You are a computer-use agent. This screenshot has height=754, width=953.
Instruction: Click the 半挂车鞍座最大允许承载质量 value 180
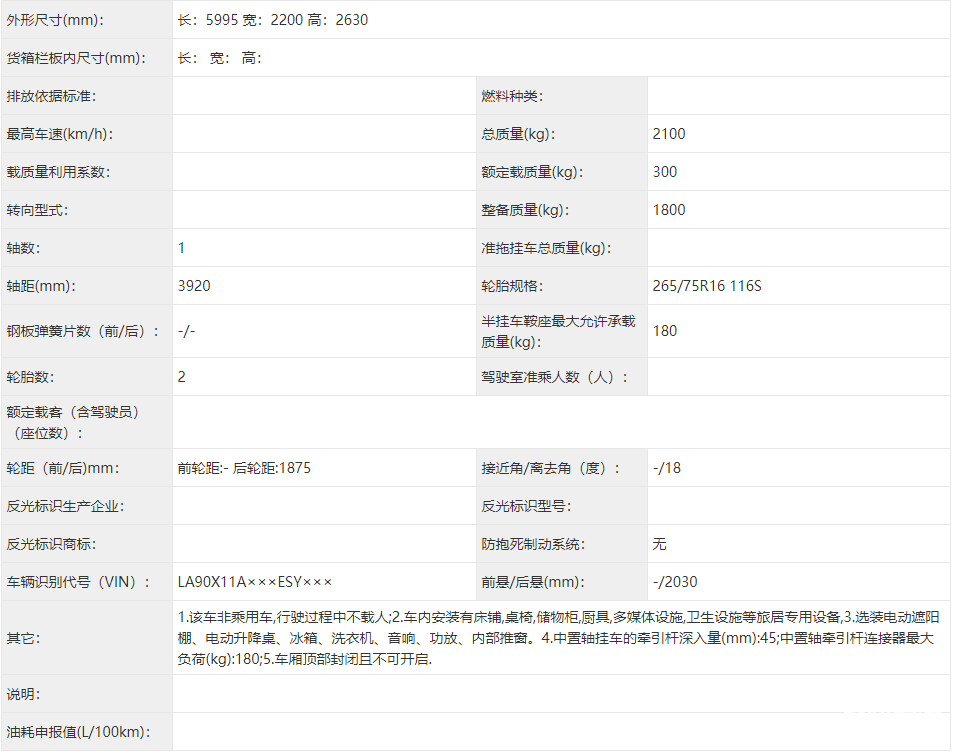pyautogui.click(x=665, y=331)
